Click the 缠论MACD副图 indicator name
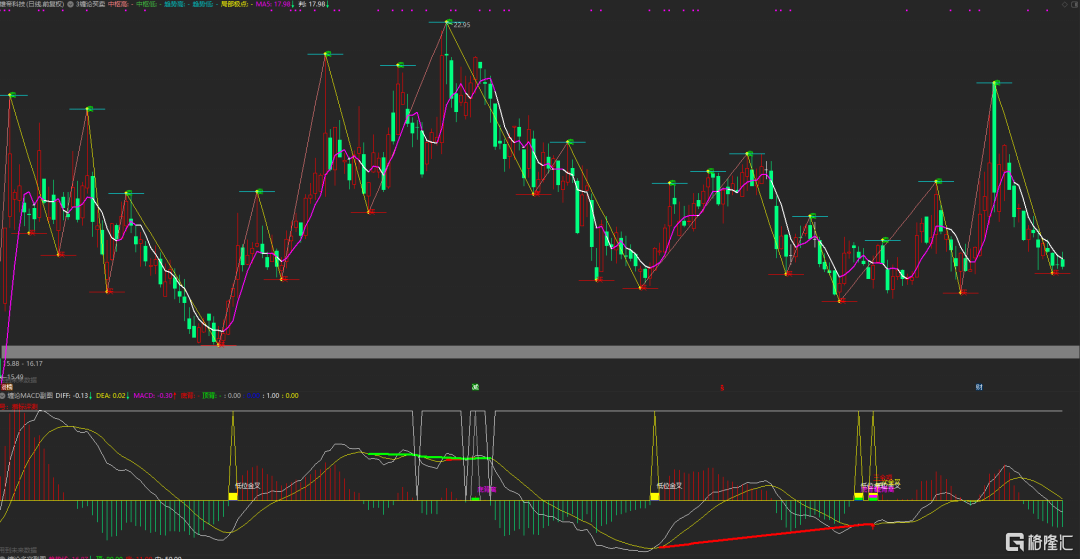The image size is (1080, 559). (x=30, y=396)
